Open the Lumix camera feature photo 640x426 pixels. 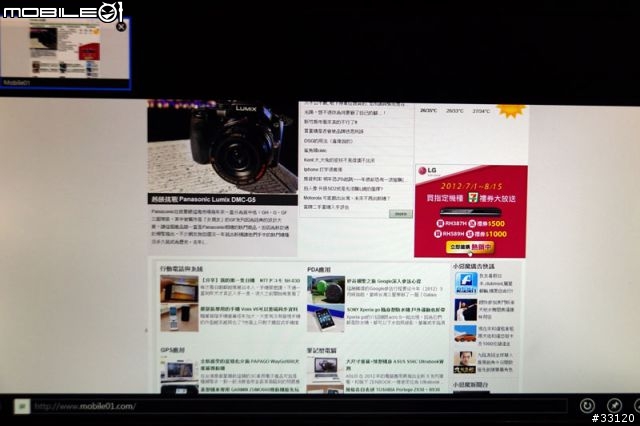[222, 147]
